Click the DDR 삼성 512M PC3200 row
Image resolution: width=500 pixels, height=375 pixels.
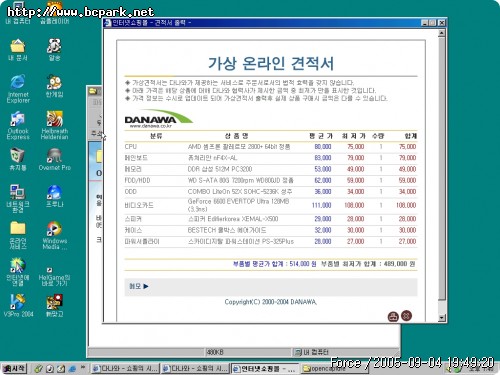tap(271, 169)
